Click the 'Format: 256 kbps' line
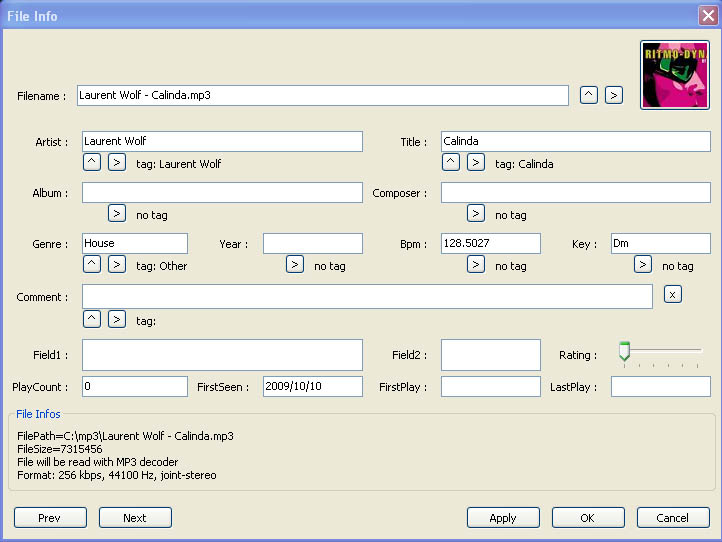 (x=116, y=475)
